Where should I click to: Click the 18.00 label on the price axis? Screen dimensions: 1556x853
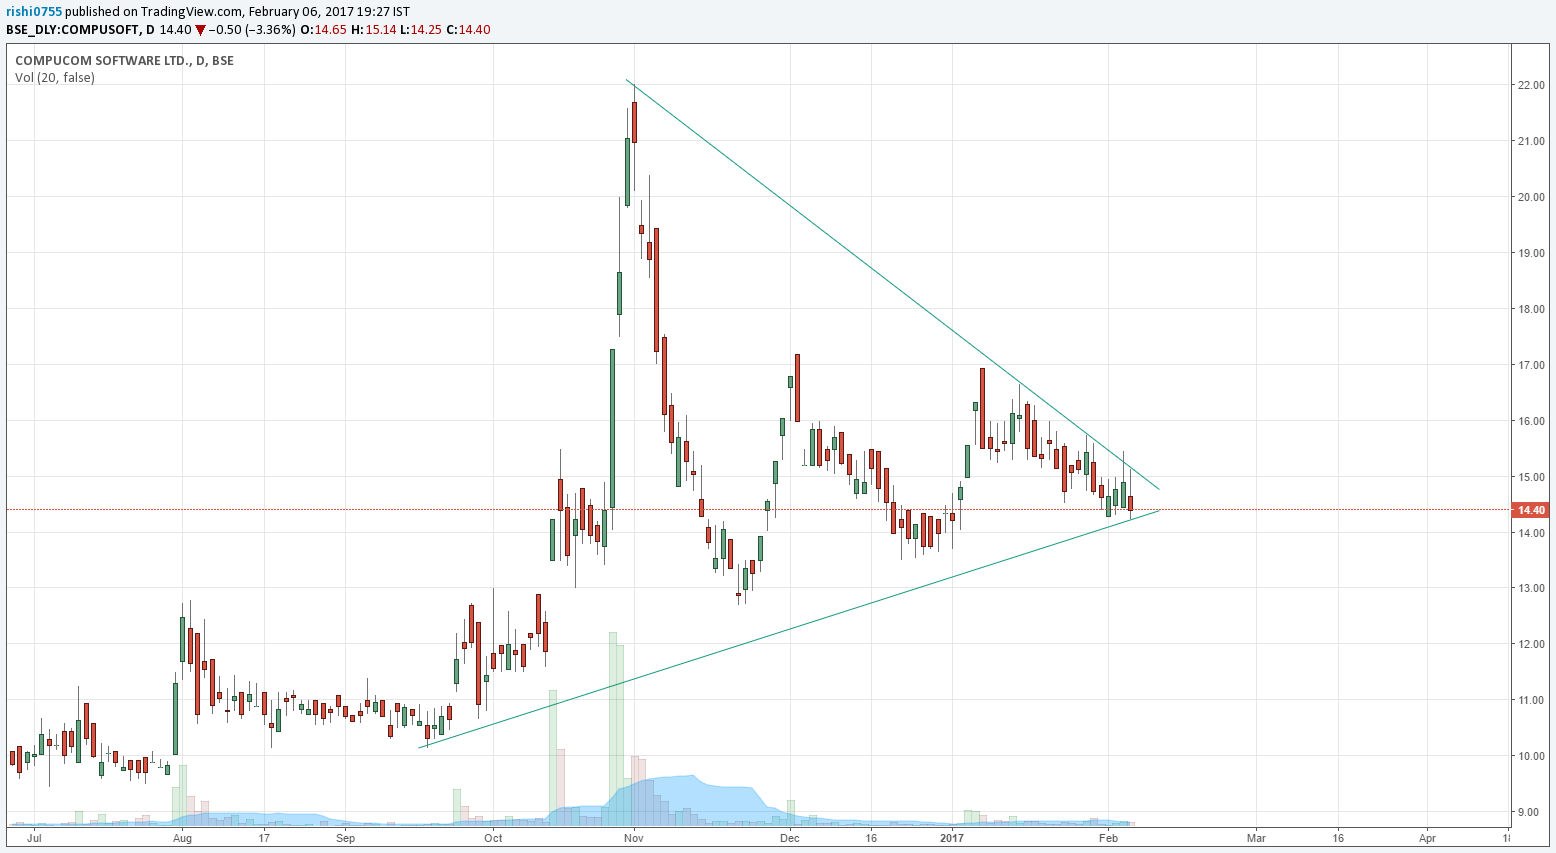1530,309
